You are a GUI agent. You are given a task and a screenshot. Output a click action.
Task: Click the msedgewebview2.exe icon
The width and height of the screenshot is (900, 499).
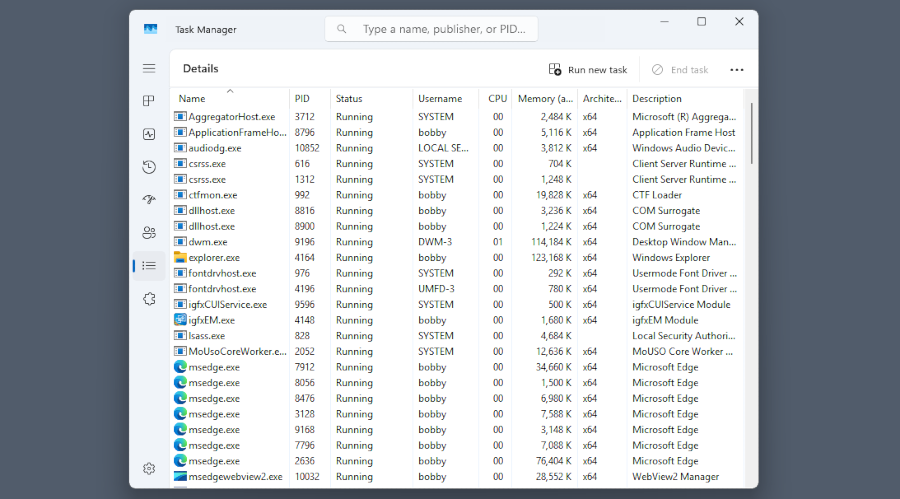(x=180, y=477)
